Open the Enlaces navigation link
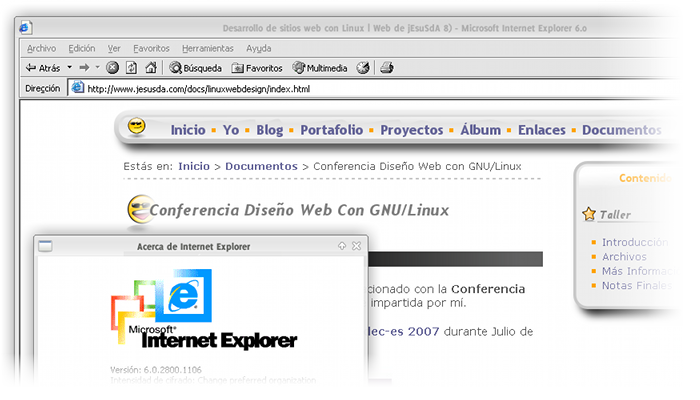Image resolution: width=700 pixels, height=400 pixels. click(x=542, y=130)
